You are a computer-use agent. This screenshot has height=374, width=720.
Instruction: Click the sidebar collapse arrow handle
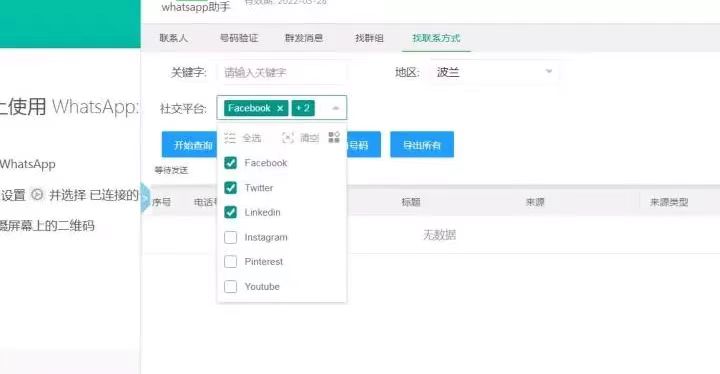pos(145,198)
